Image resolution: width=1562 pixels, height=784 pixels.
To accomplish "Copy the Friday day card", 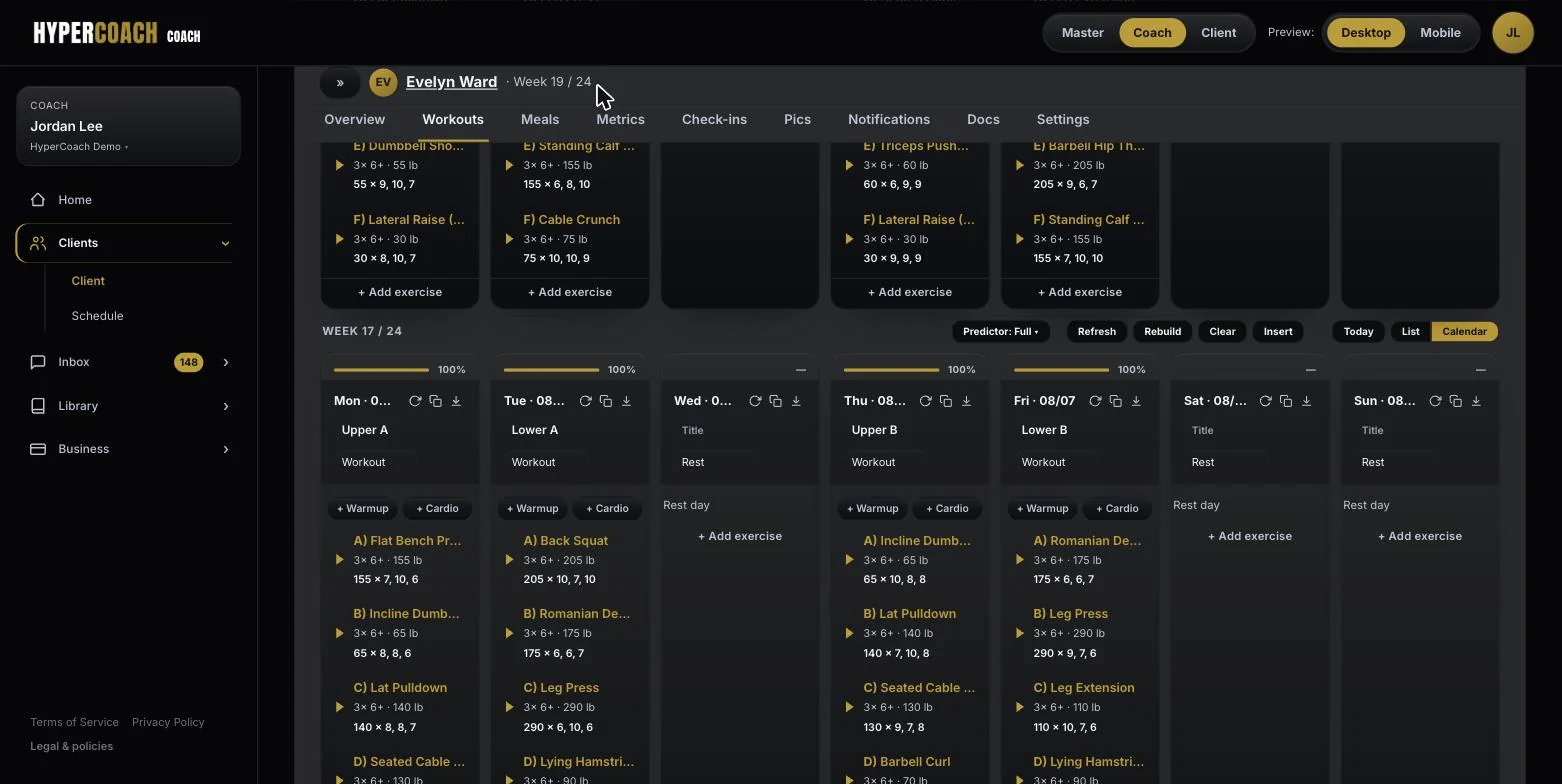I will [1116, 401].
